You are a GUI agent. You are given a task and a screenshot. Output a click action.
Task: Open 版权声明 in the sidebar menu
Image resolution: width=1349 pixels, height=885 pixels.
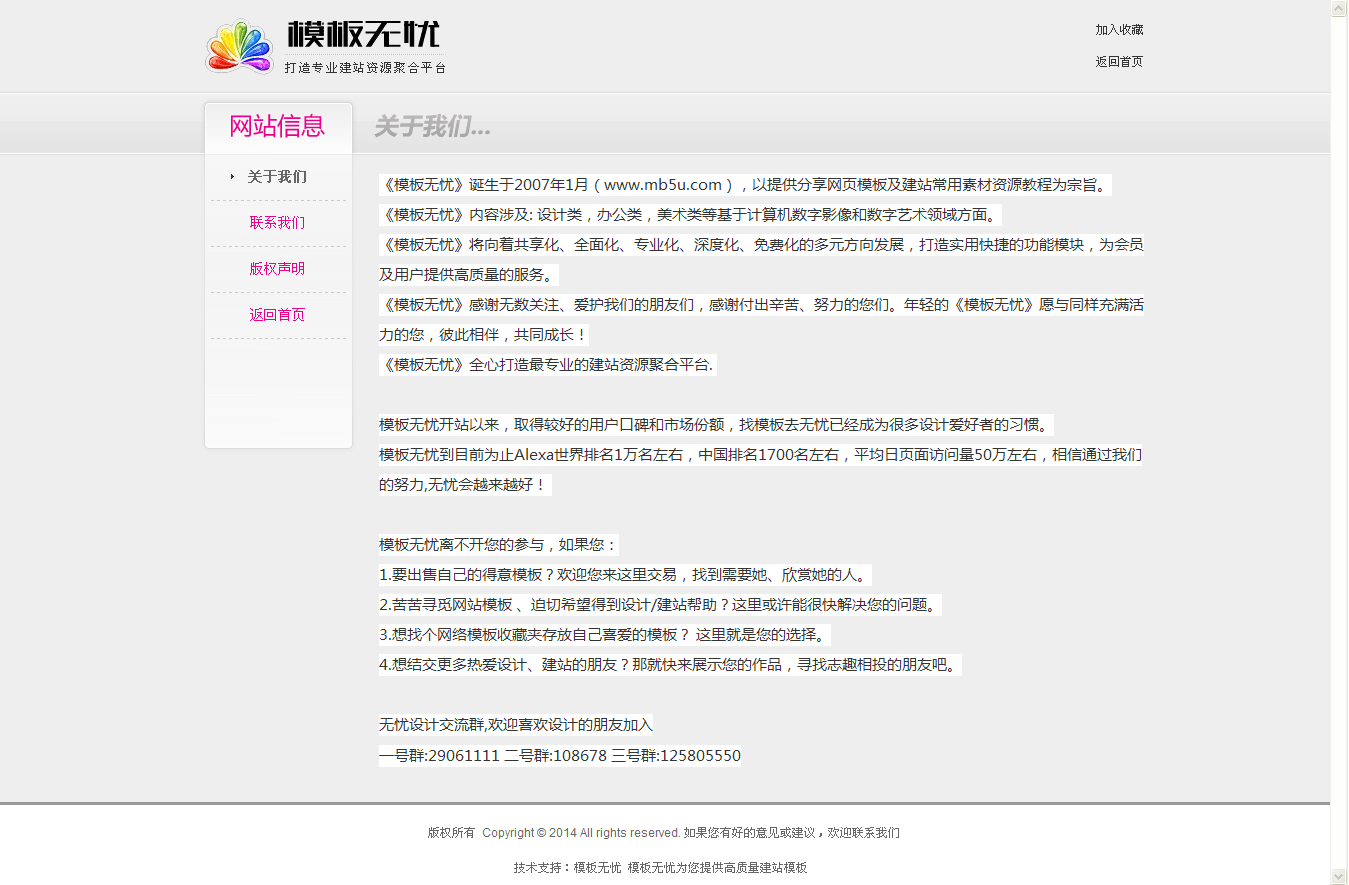pos(277,269)
